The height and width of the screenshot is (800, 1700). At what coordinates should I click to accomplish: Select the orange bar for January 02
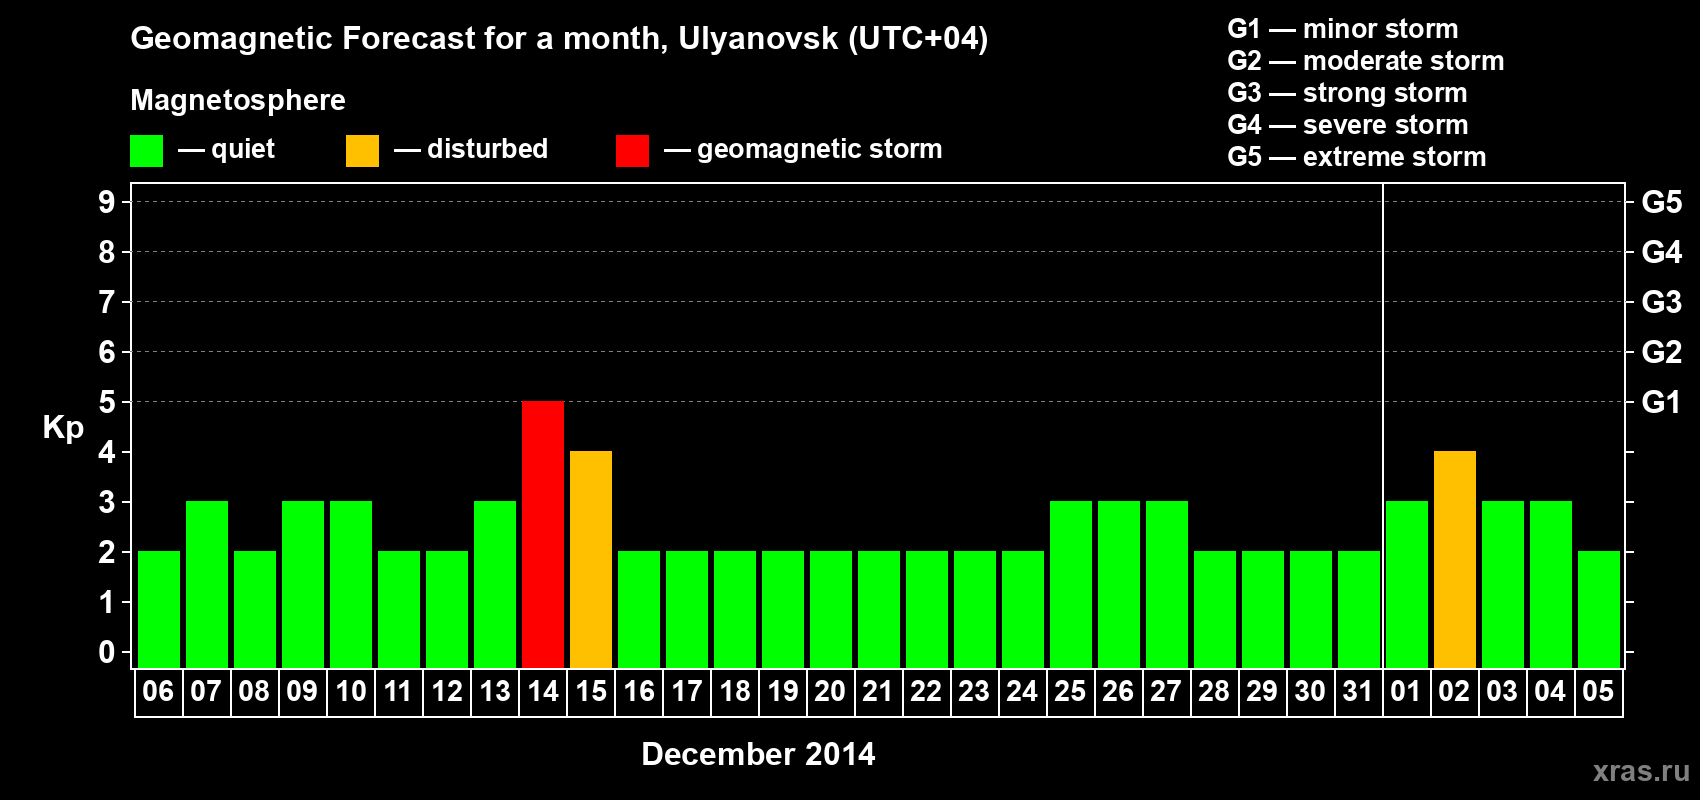pos(1455,560)
